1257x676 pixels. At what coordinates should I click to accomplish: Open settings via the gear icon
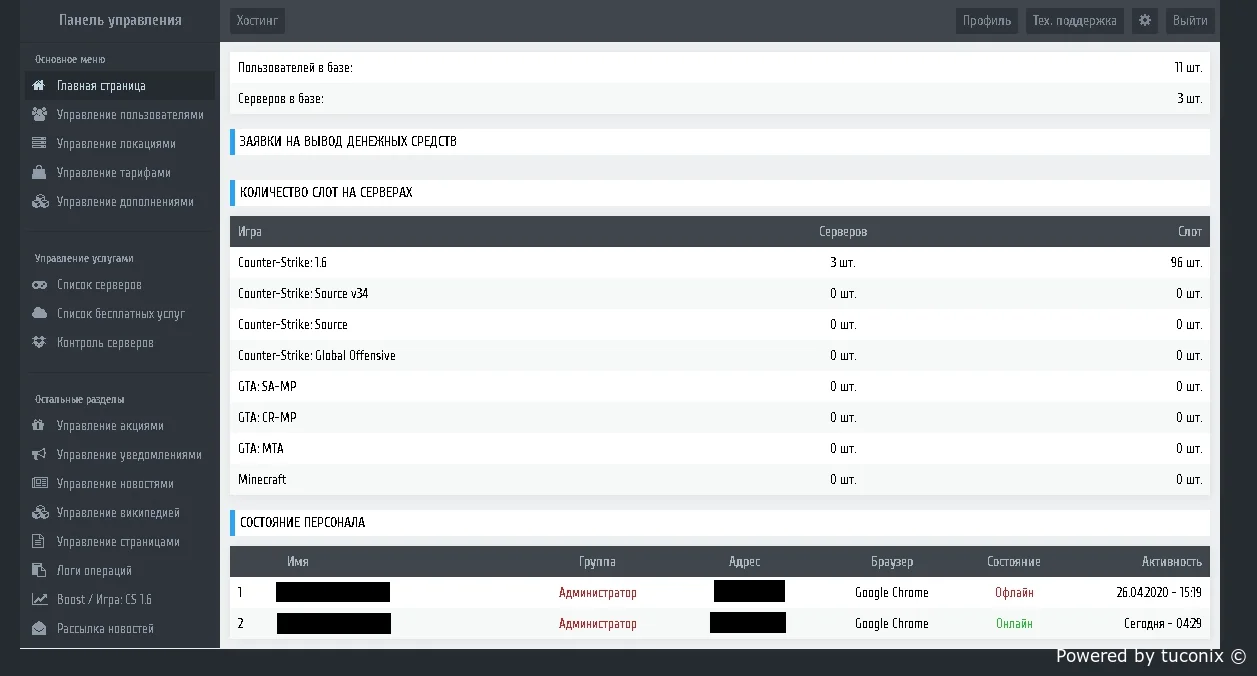tap(1145, 21)
